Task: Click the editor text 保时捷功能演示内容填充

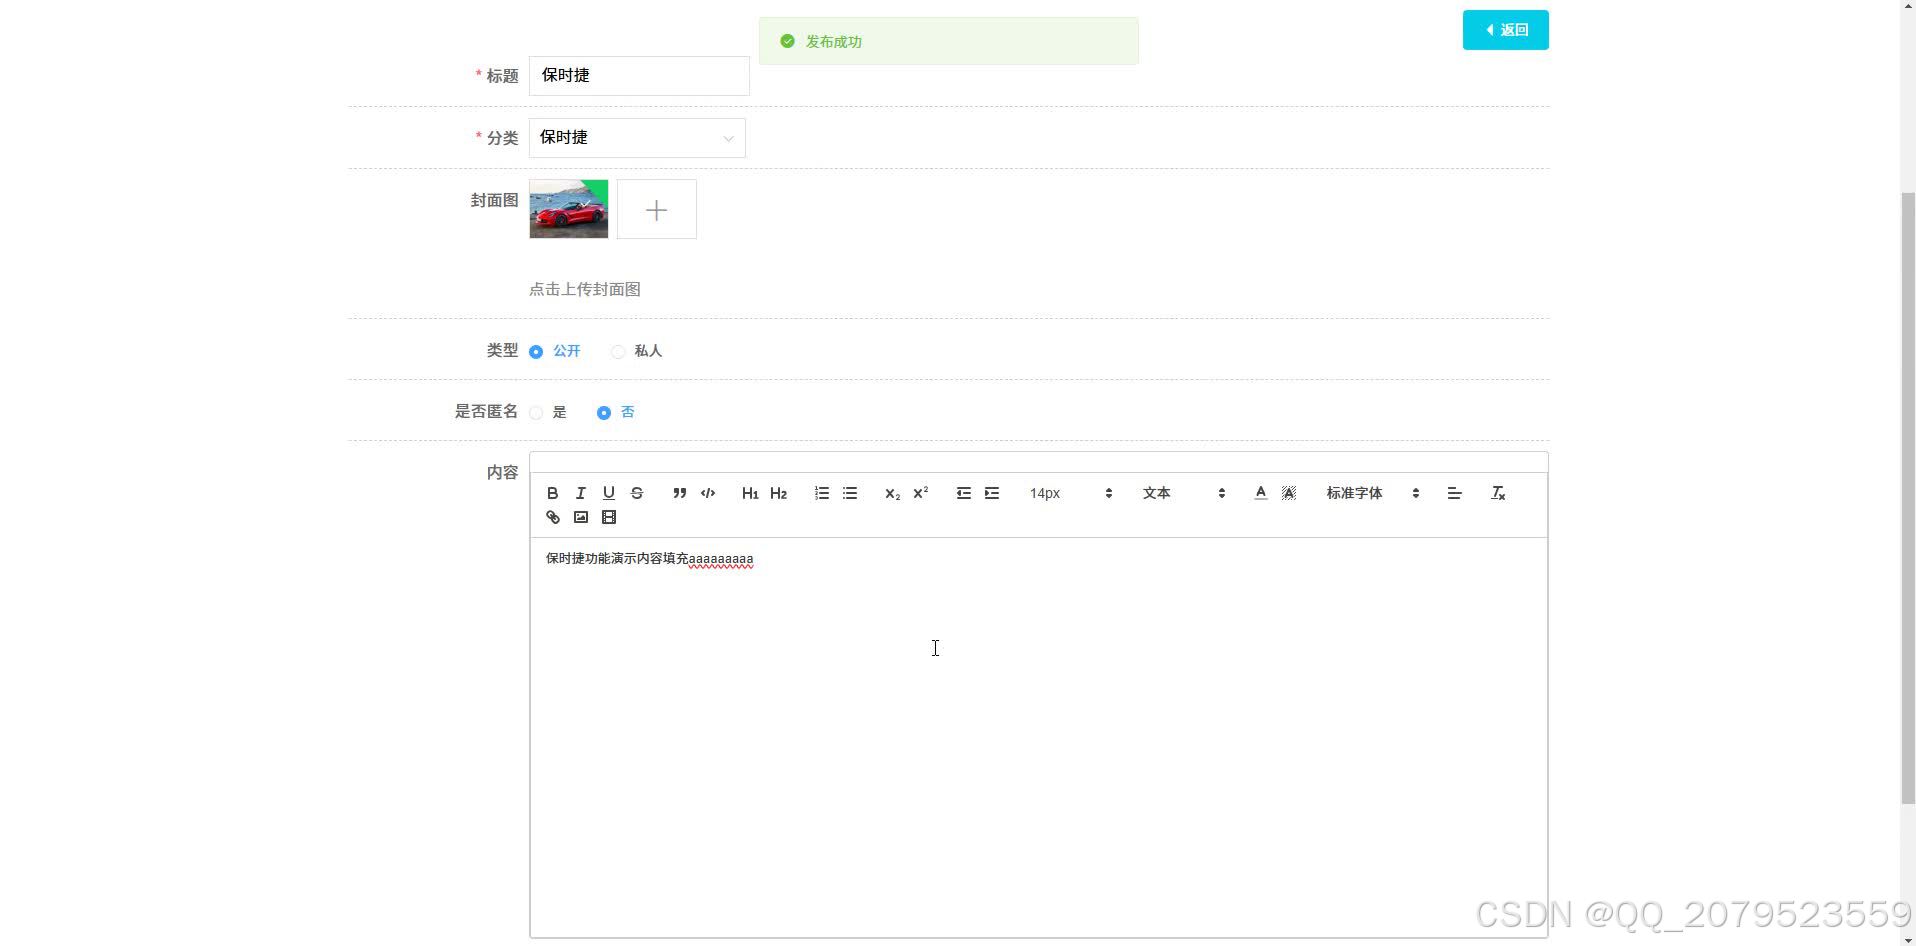Action: pos(617,558)
